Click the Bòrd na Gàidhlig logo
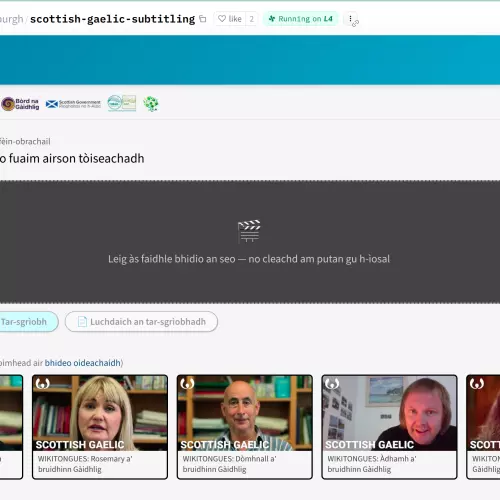 coord(20,104)
